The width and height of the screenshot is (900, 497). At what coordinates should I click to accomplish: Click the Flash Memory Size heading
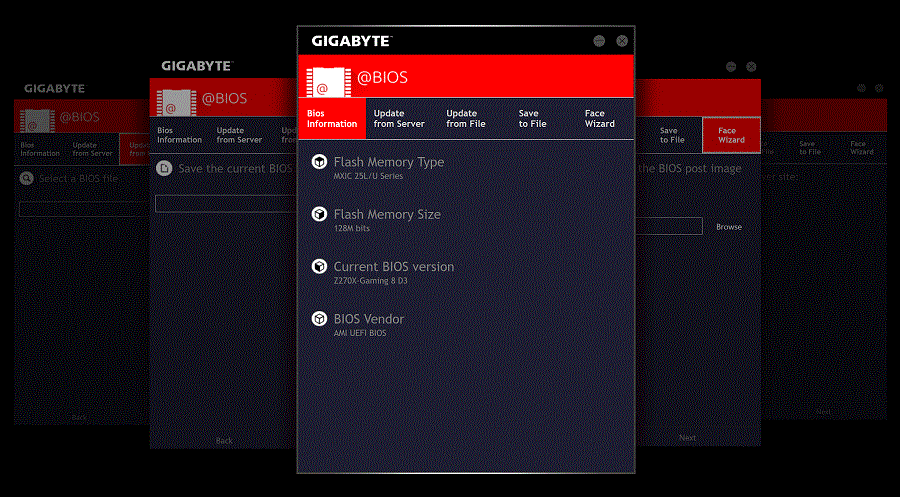pyautogui.click(x=387, y=214)
